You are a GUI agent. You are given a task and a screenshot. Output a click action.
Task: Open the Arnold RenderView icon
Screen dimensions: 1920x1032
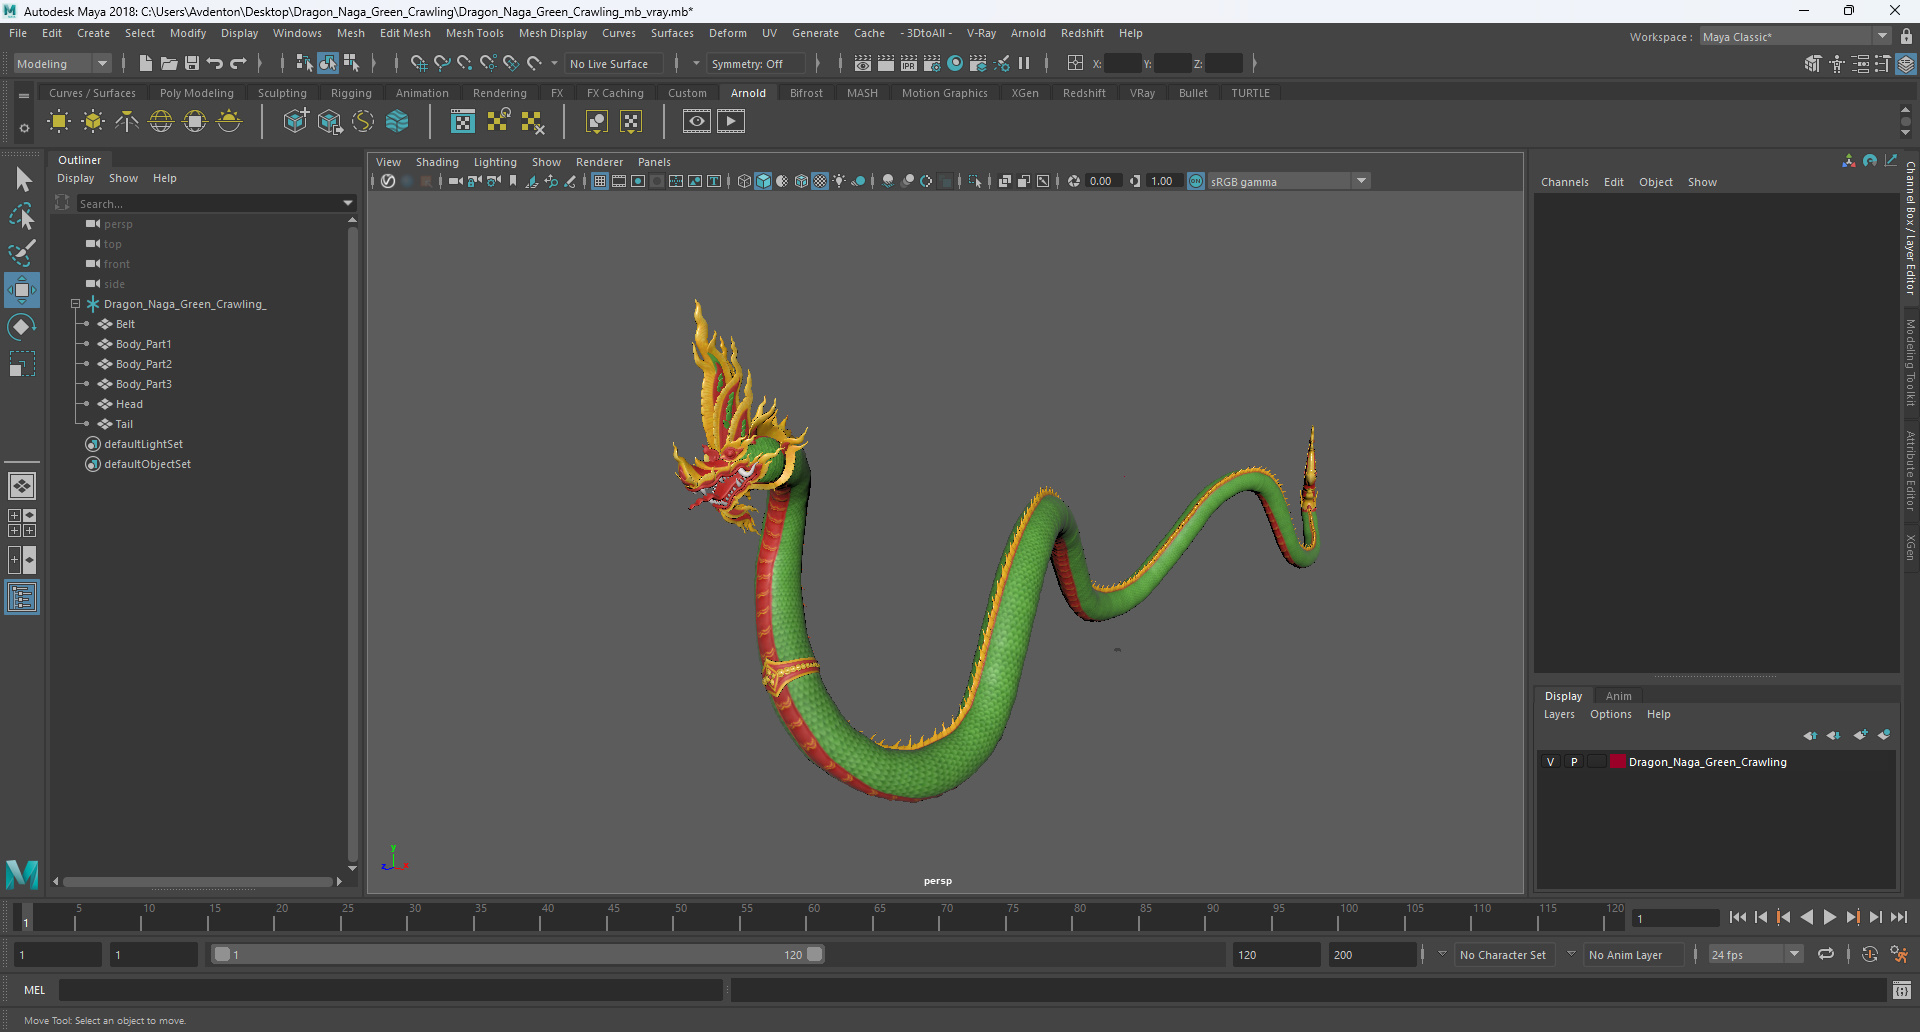tap(697, 122)
